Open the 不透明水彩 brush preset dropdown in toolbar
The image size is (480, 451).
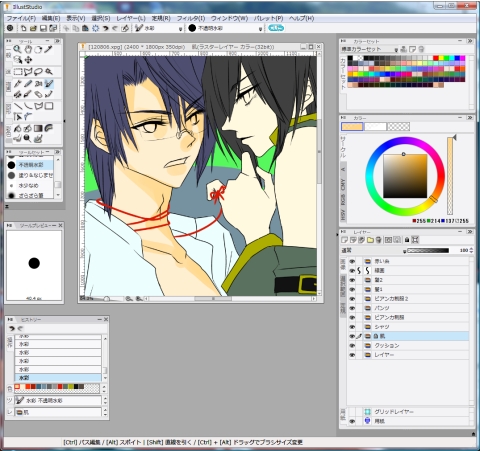[261, 29]
